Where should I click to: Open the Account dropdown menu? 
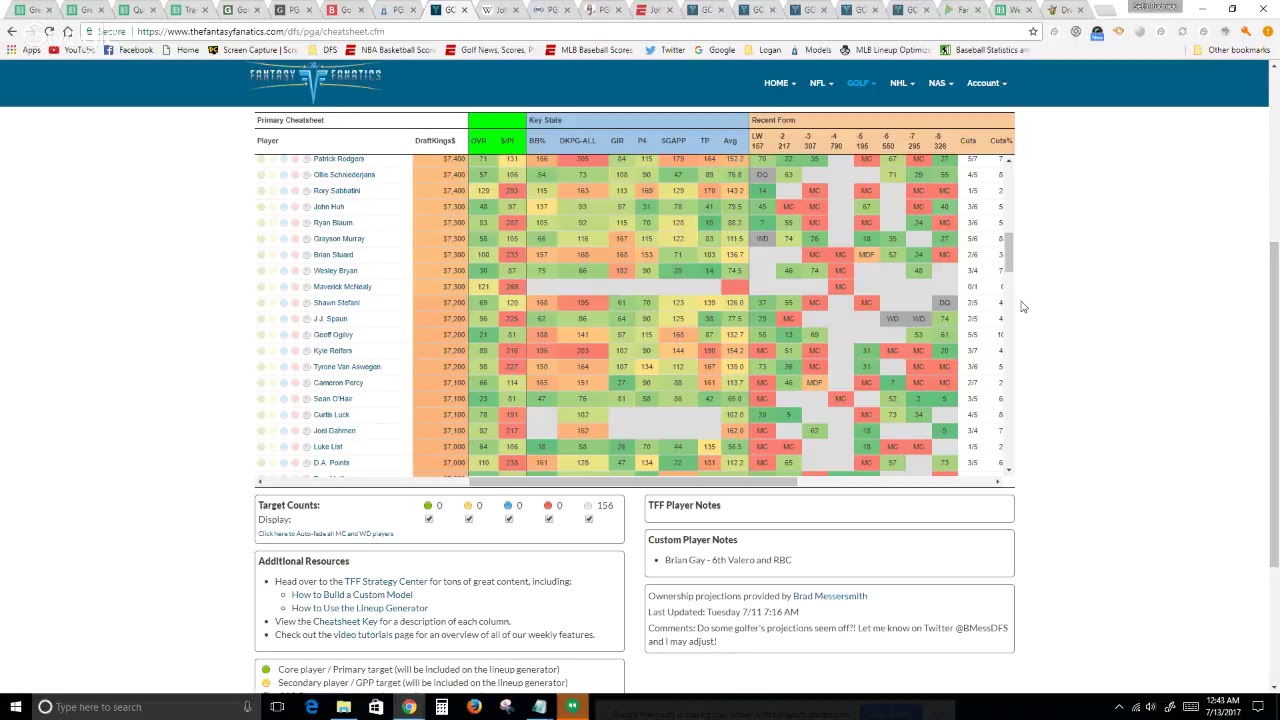[986, 83]
